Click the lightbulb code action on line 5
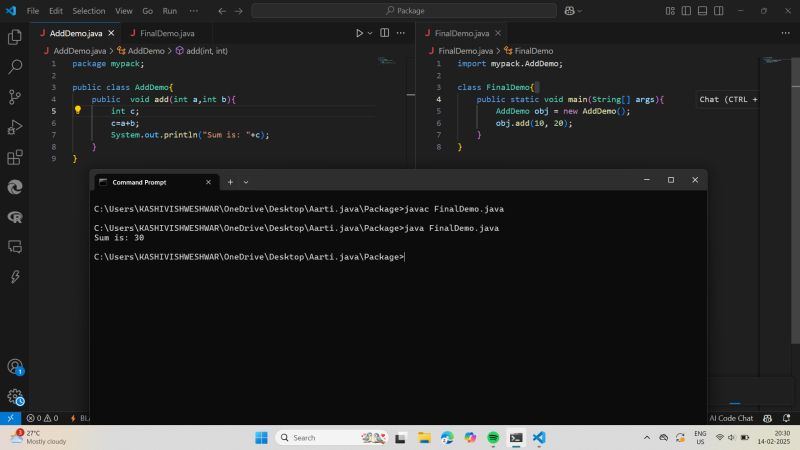 click(78, 110)
